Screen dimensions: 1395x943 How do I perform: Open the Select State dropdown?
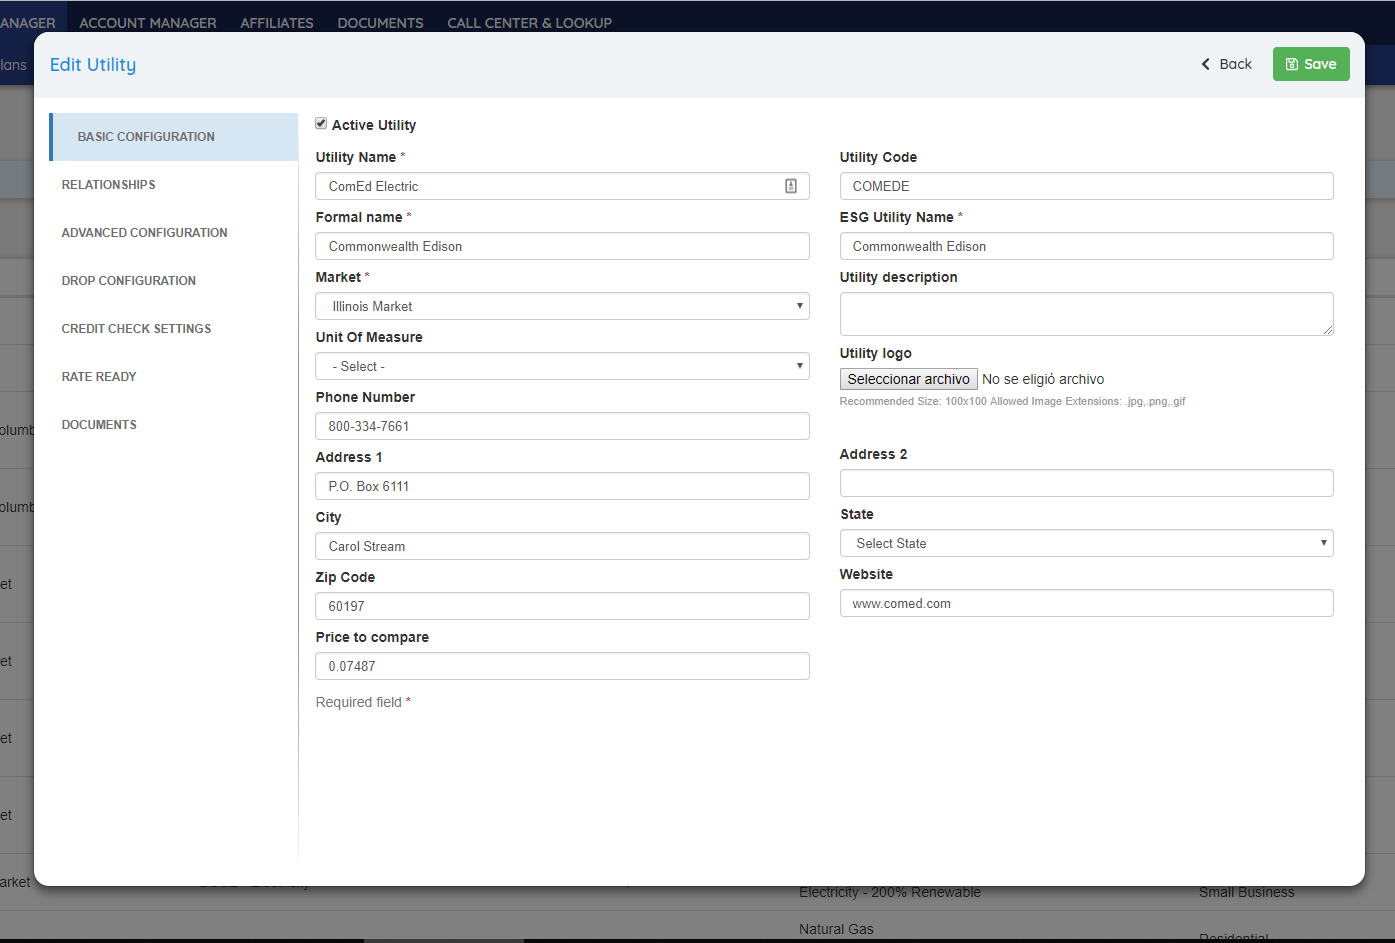pos(1086,543)
